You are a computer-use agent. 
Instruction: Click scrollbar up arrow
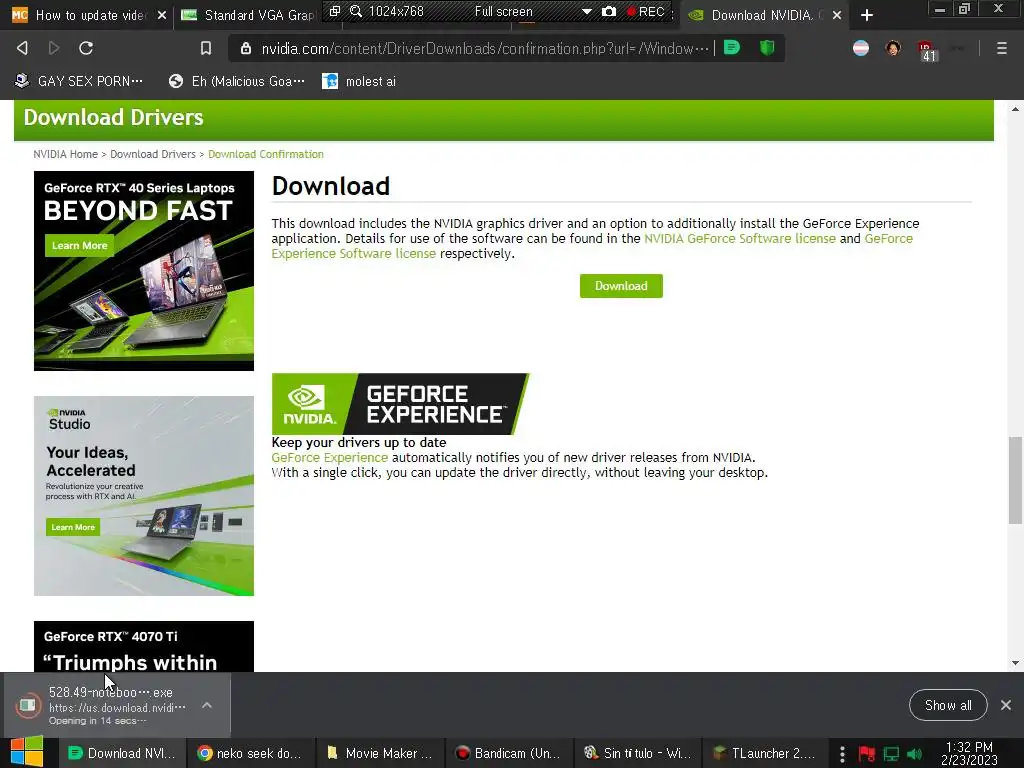point(1015,109)
